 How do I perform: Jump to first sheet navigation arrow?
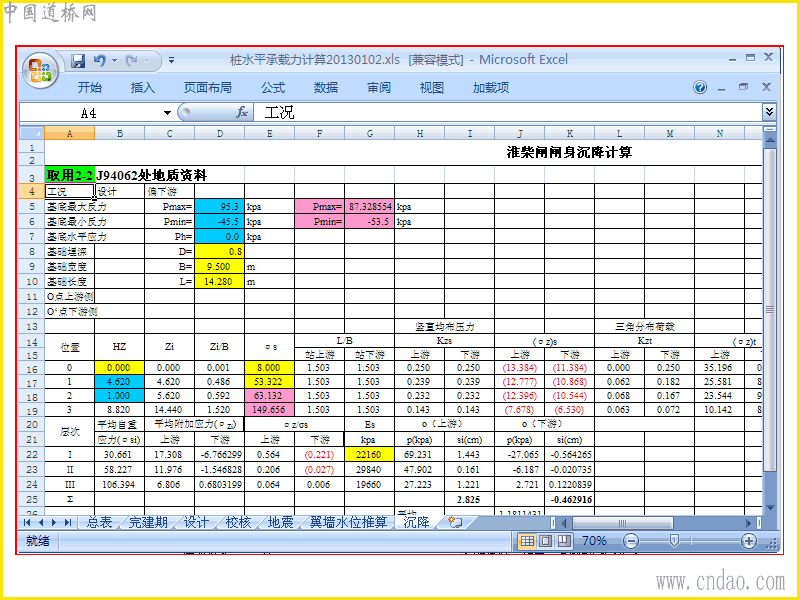(27, 522)
